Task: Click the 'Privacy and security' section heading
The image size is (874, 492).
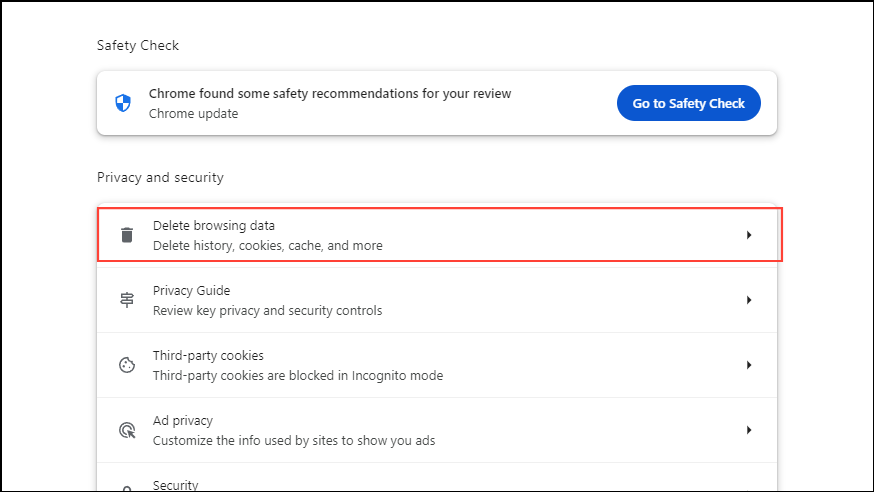Action: [x=160, y=177]
